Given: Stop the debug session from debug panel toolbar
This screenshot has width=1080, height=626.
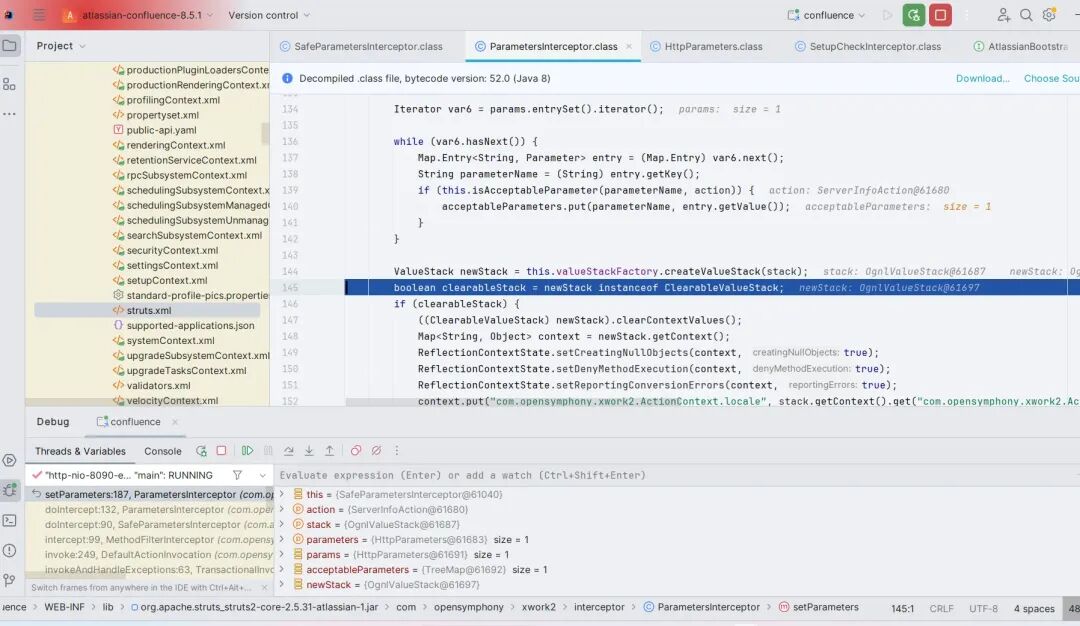Looking at the screenshot, I should tap(221, 450).
